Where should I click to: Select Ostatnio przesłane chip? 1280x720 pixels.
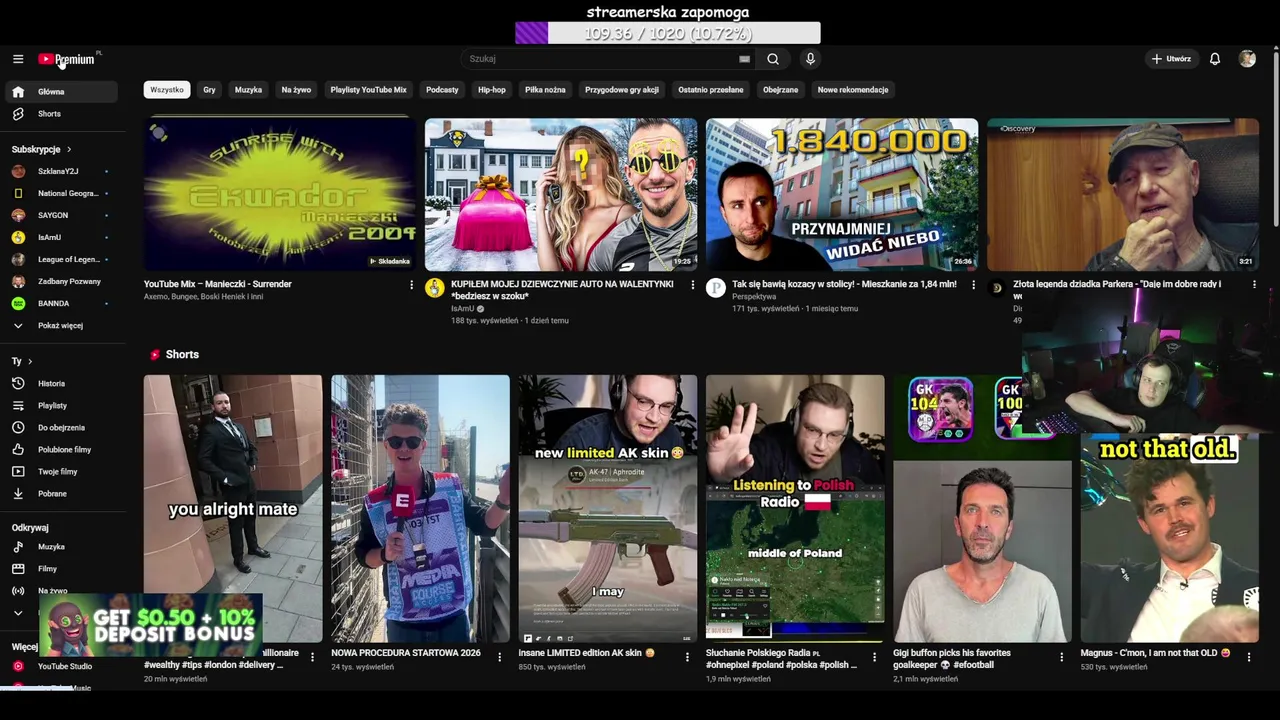click(711, 90)
